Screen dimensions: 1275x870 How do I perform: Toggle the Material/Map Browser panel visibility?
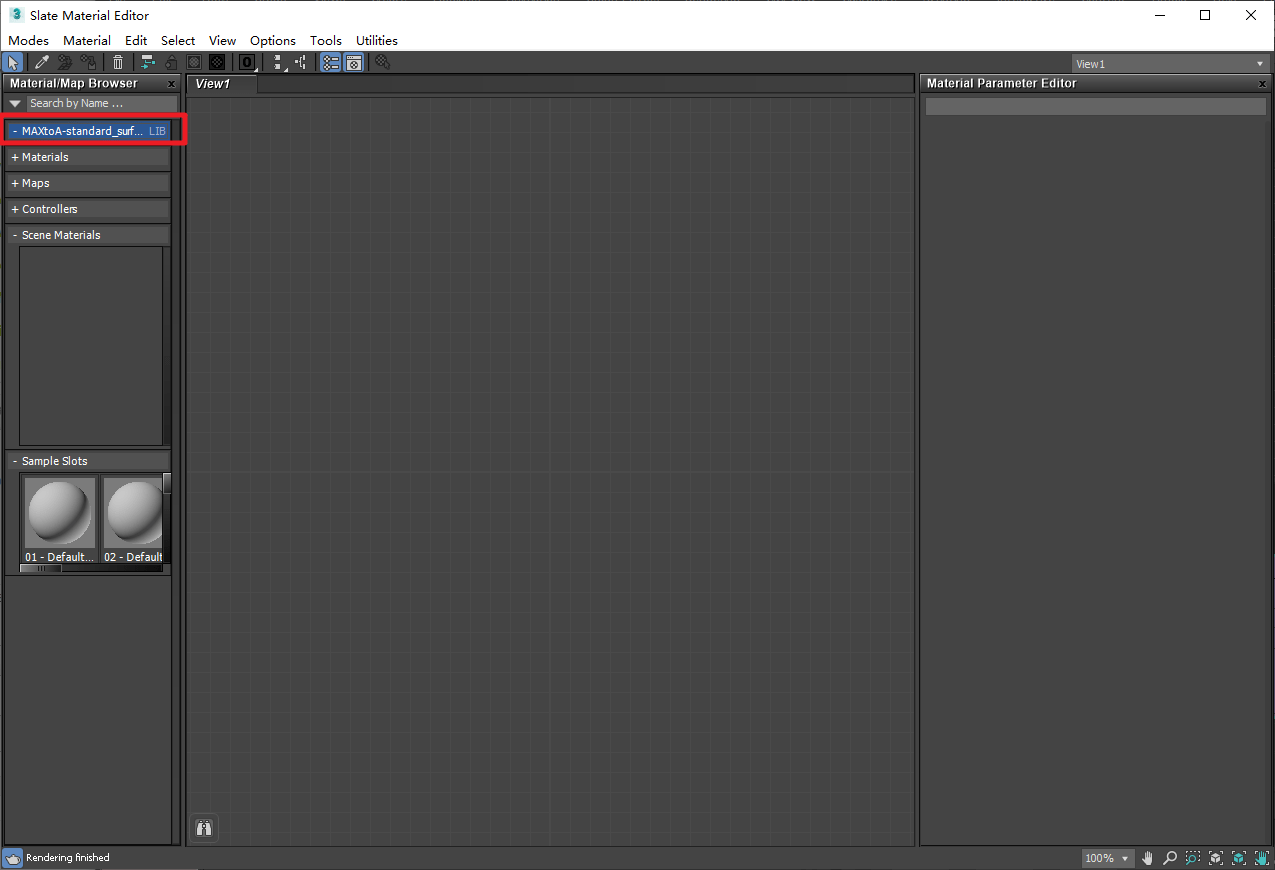pyautogui.click(x=330, y=62)
